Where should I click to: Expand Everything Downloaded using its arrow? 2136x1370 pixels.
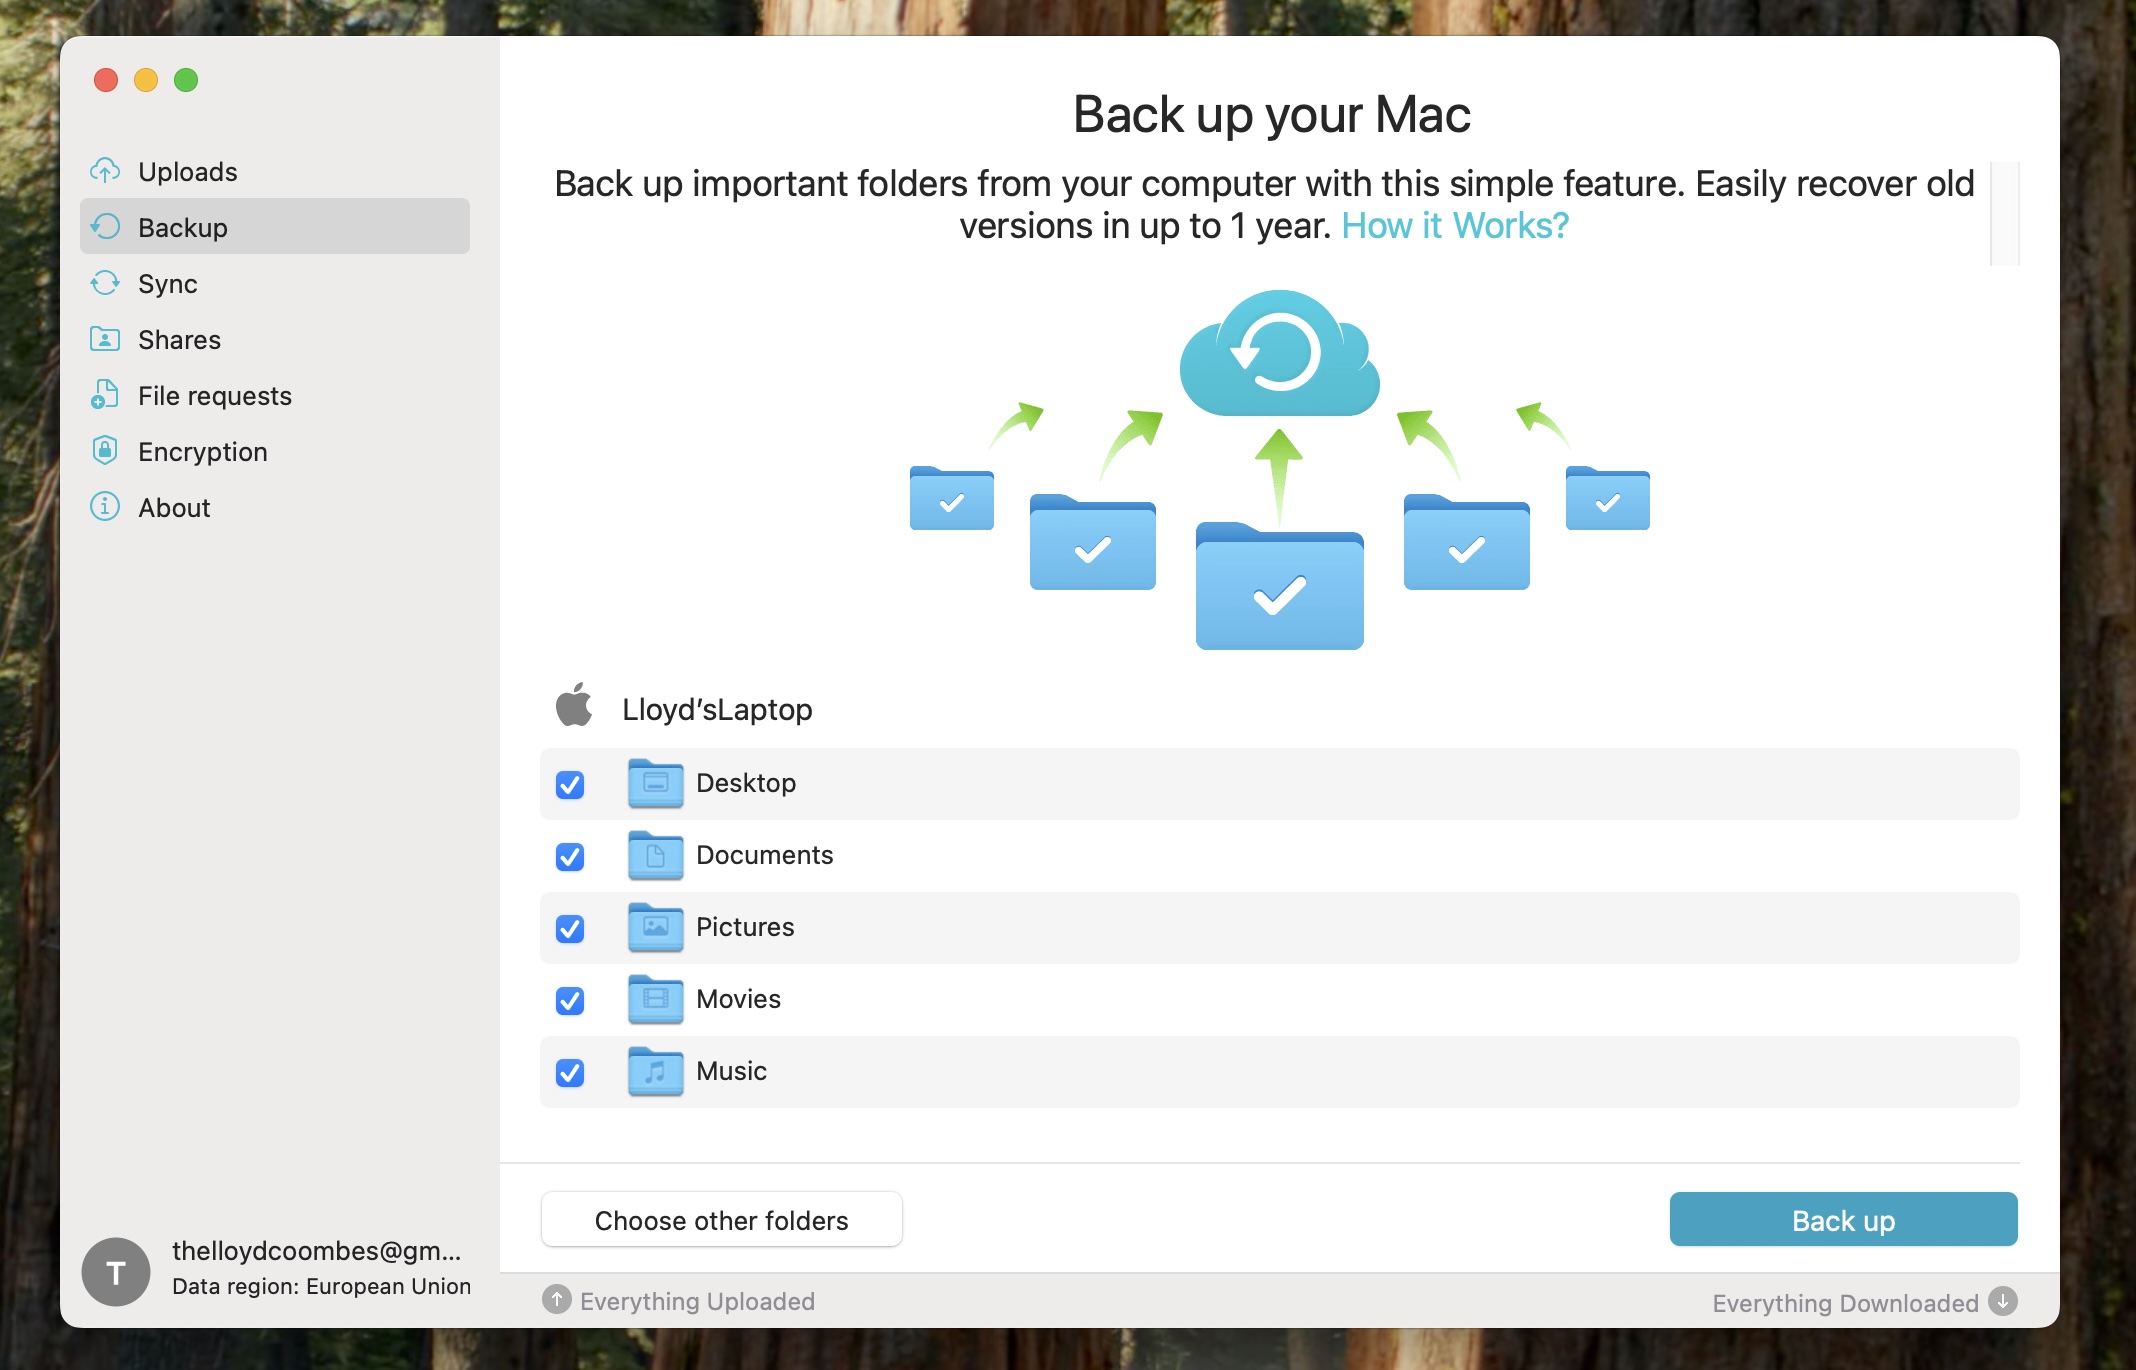click(x=2002, y=1302)
